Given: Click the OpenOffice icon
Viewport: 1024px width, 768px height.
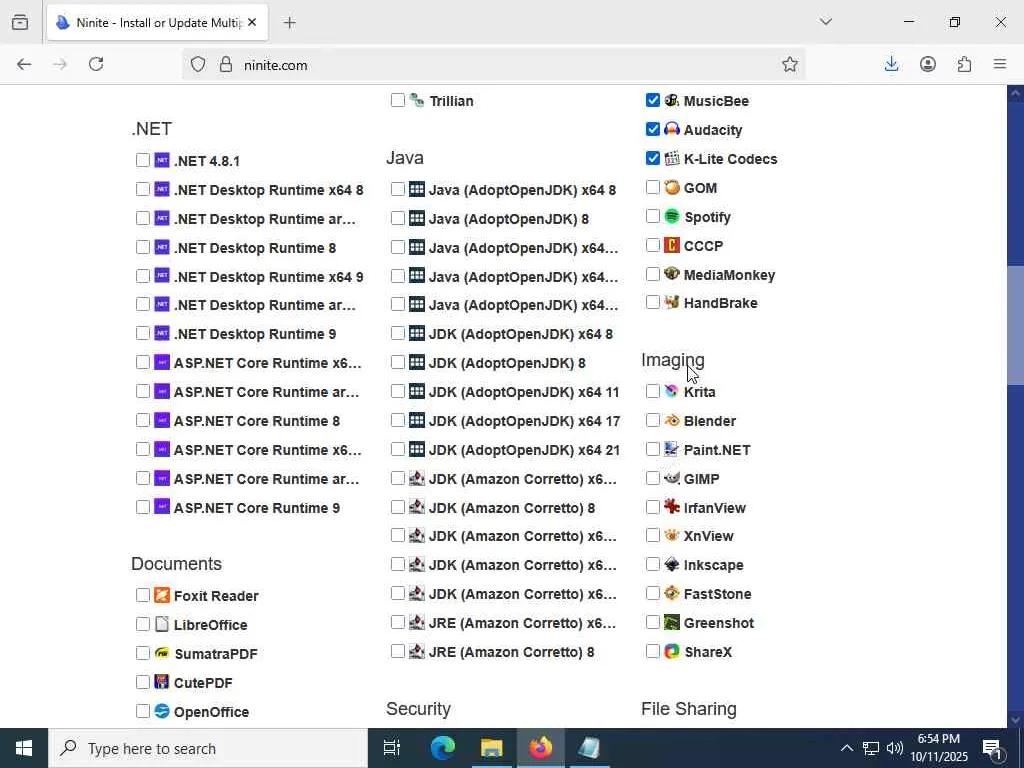Looking at the screenshot, I should pos(162,711).
